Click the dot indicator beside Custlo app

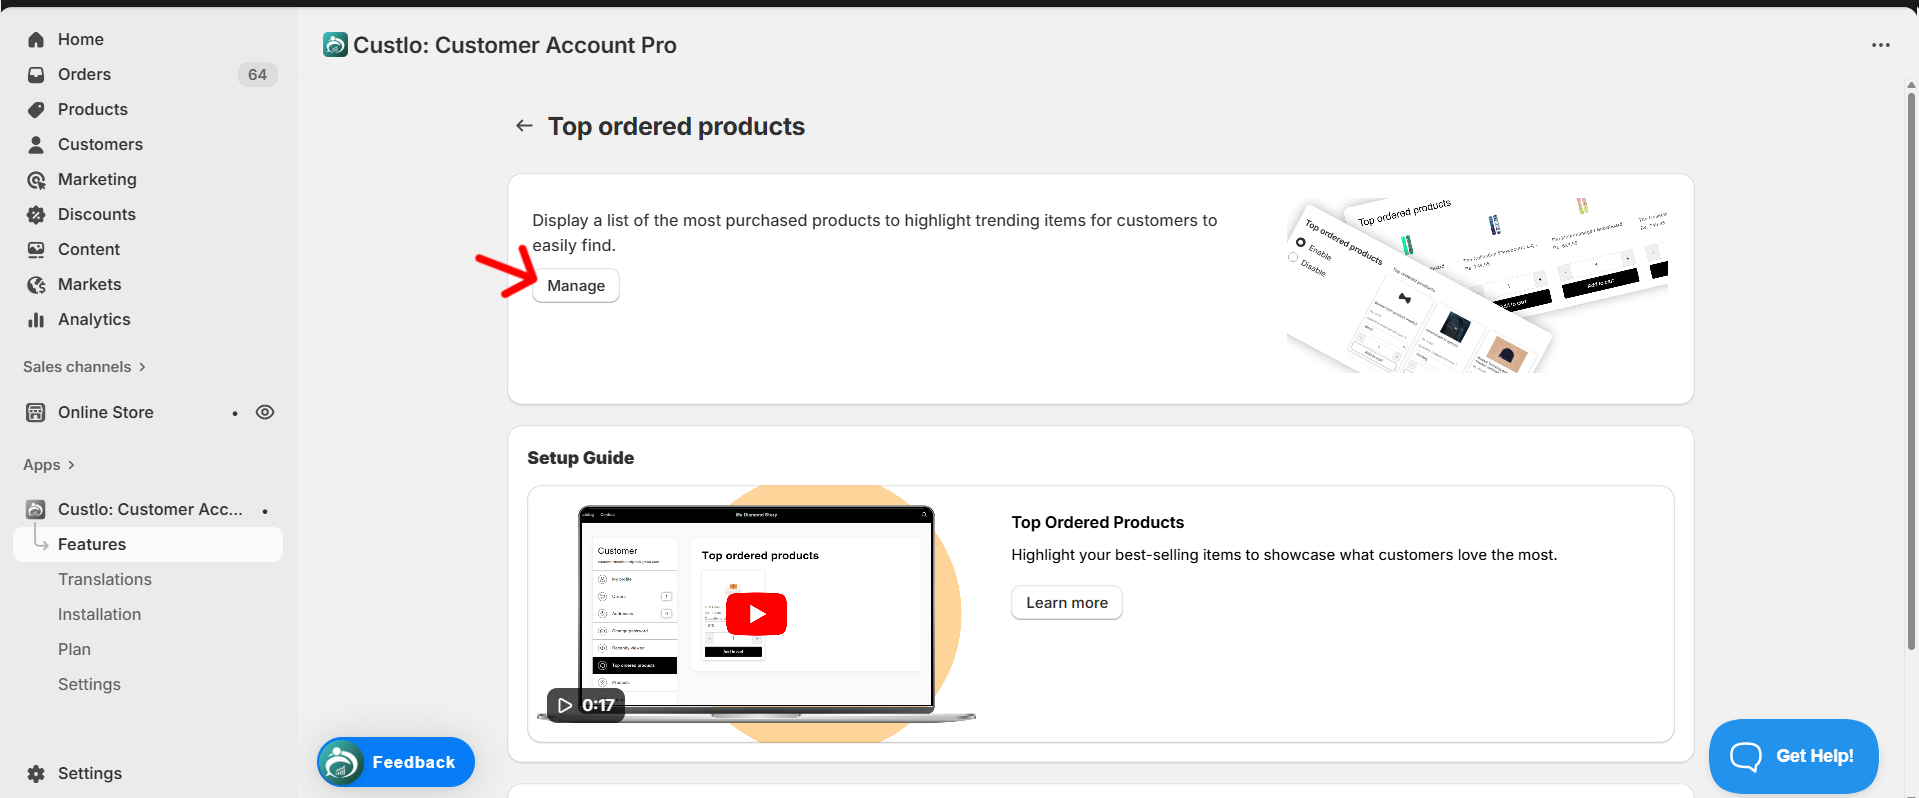pos(265,511)
